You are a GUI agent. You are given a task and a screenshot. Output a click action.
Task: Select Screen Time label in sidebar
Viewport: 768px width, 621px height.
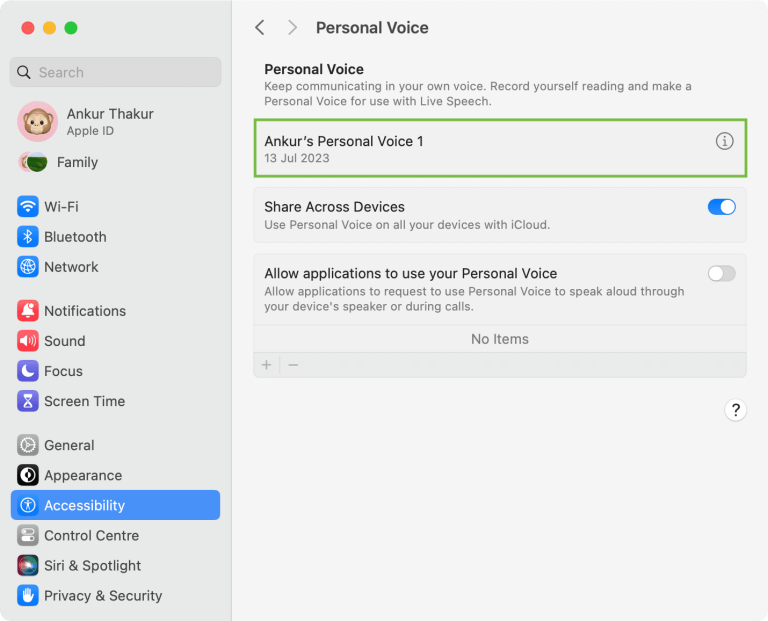[85, 401]
